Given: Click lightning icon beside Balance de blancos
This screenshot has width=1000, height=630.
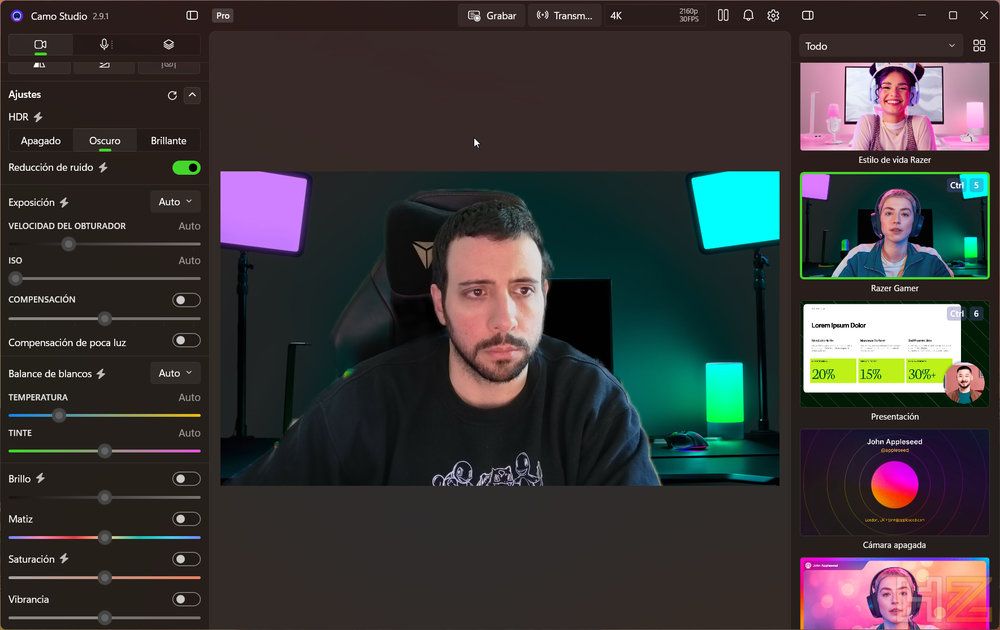Looking at the screenshot, I should (101, 374).
